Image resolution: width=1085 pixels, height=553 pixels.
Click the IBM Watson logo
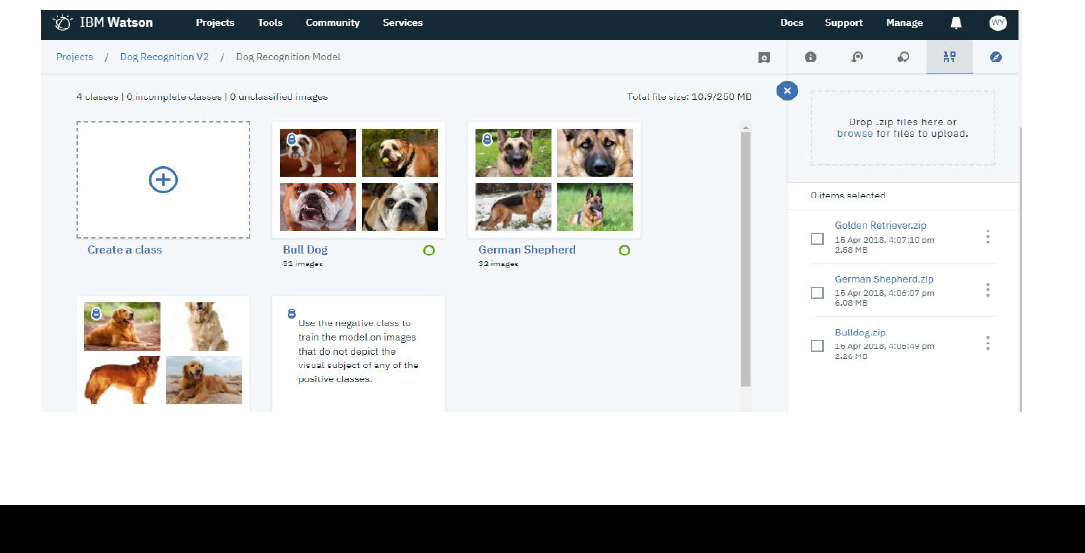pos(103,22)
